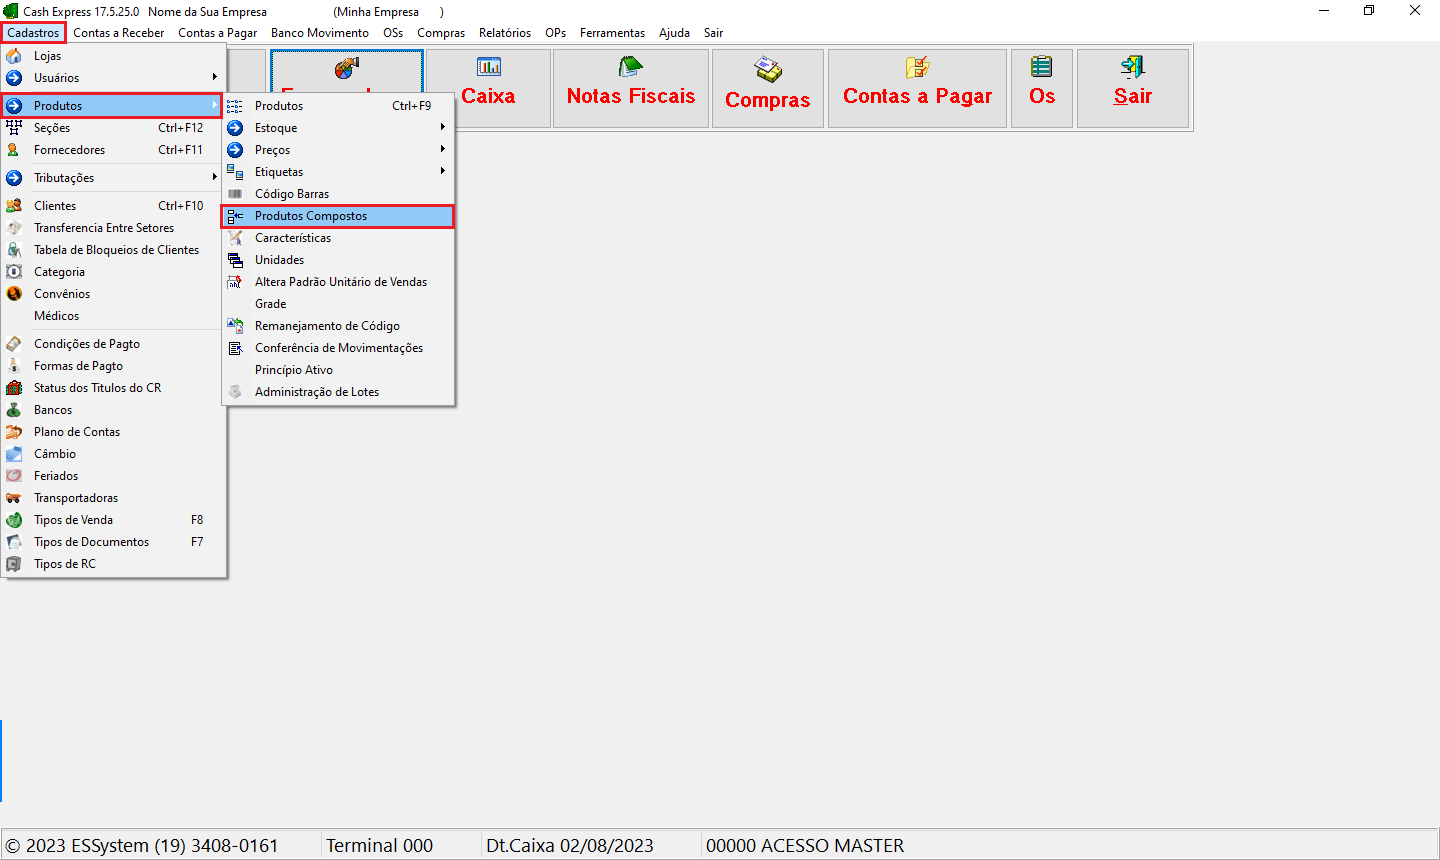The image size is (1440, 860).
Task: Click the Caixa chart icon in toolbar
Action: 489,67
